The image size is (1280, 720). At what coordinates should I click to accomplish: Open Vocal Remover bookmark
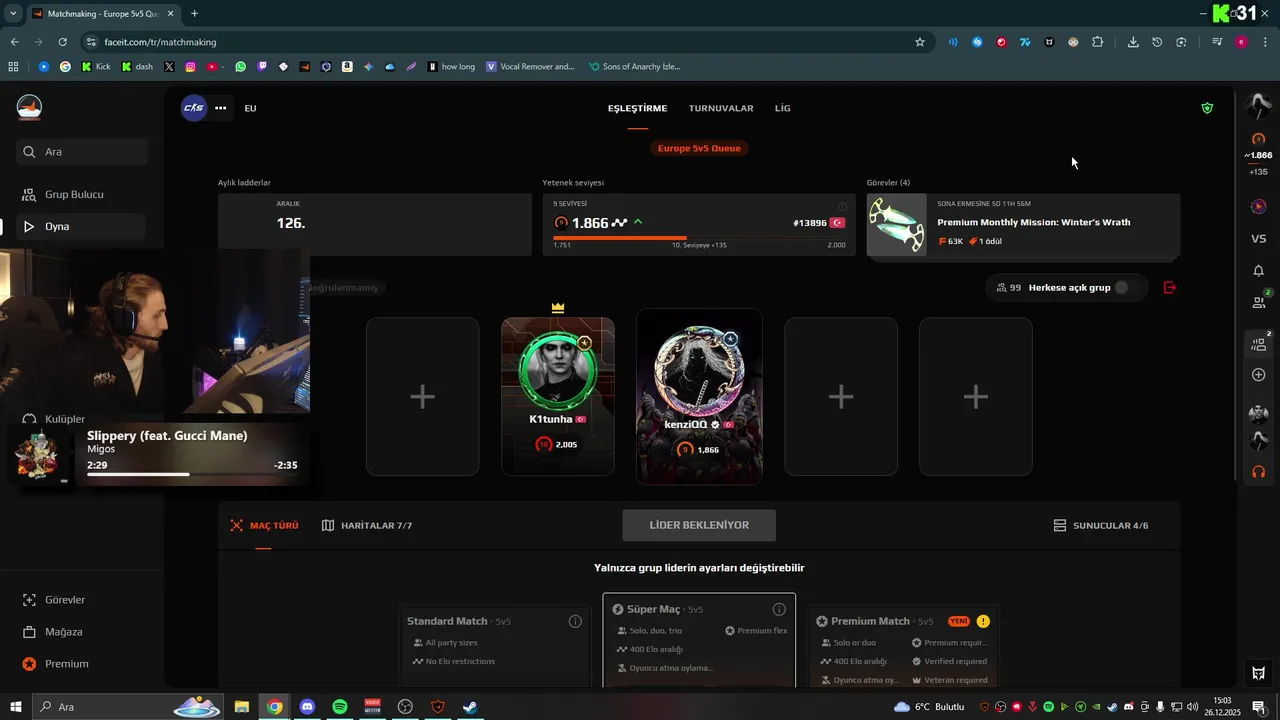[530, 67]
